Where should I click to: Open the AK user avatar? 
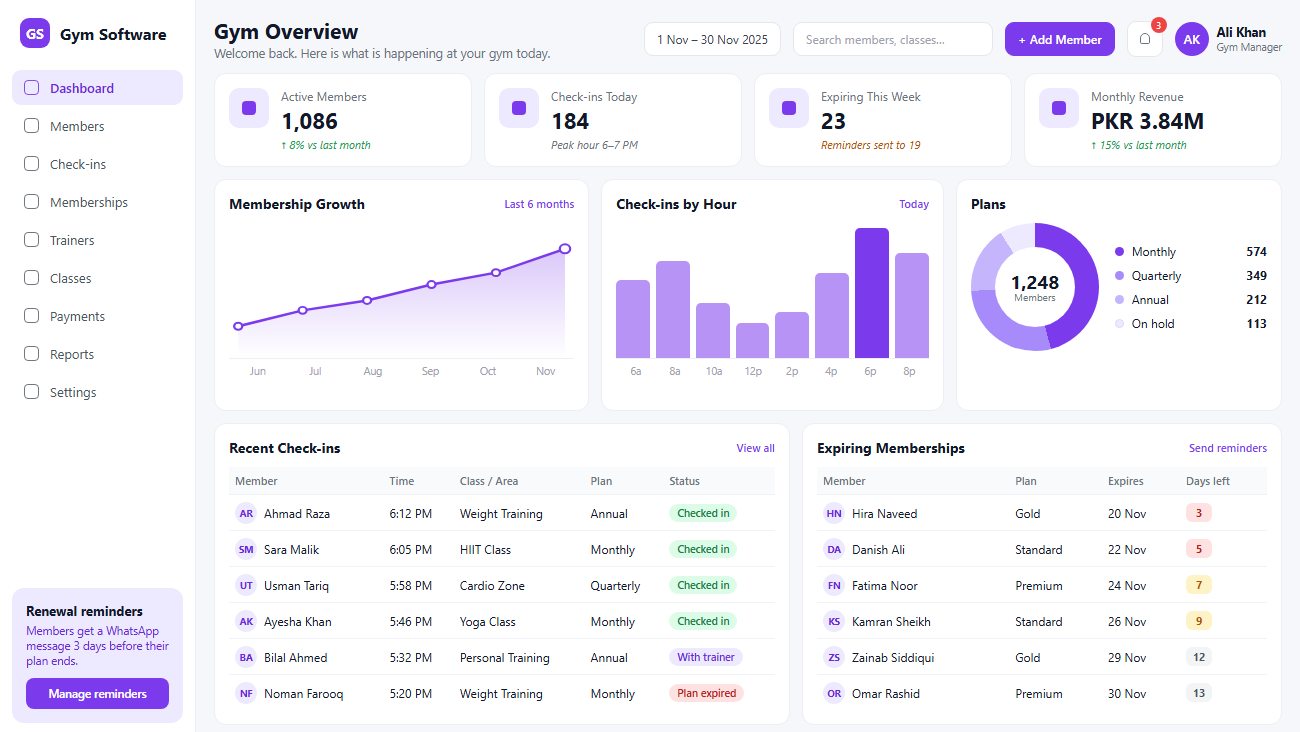pos(1192,39)
